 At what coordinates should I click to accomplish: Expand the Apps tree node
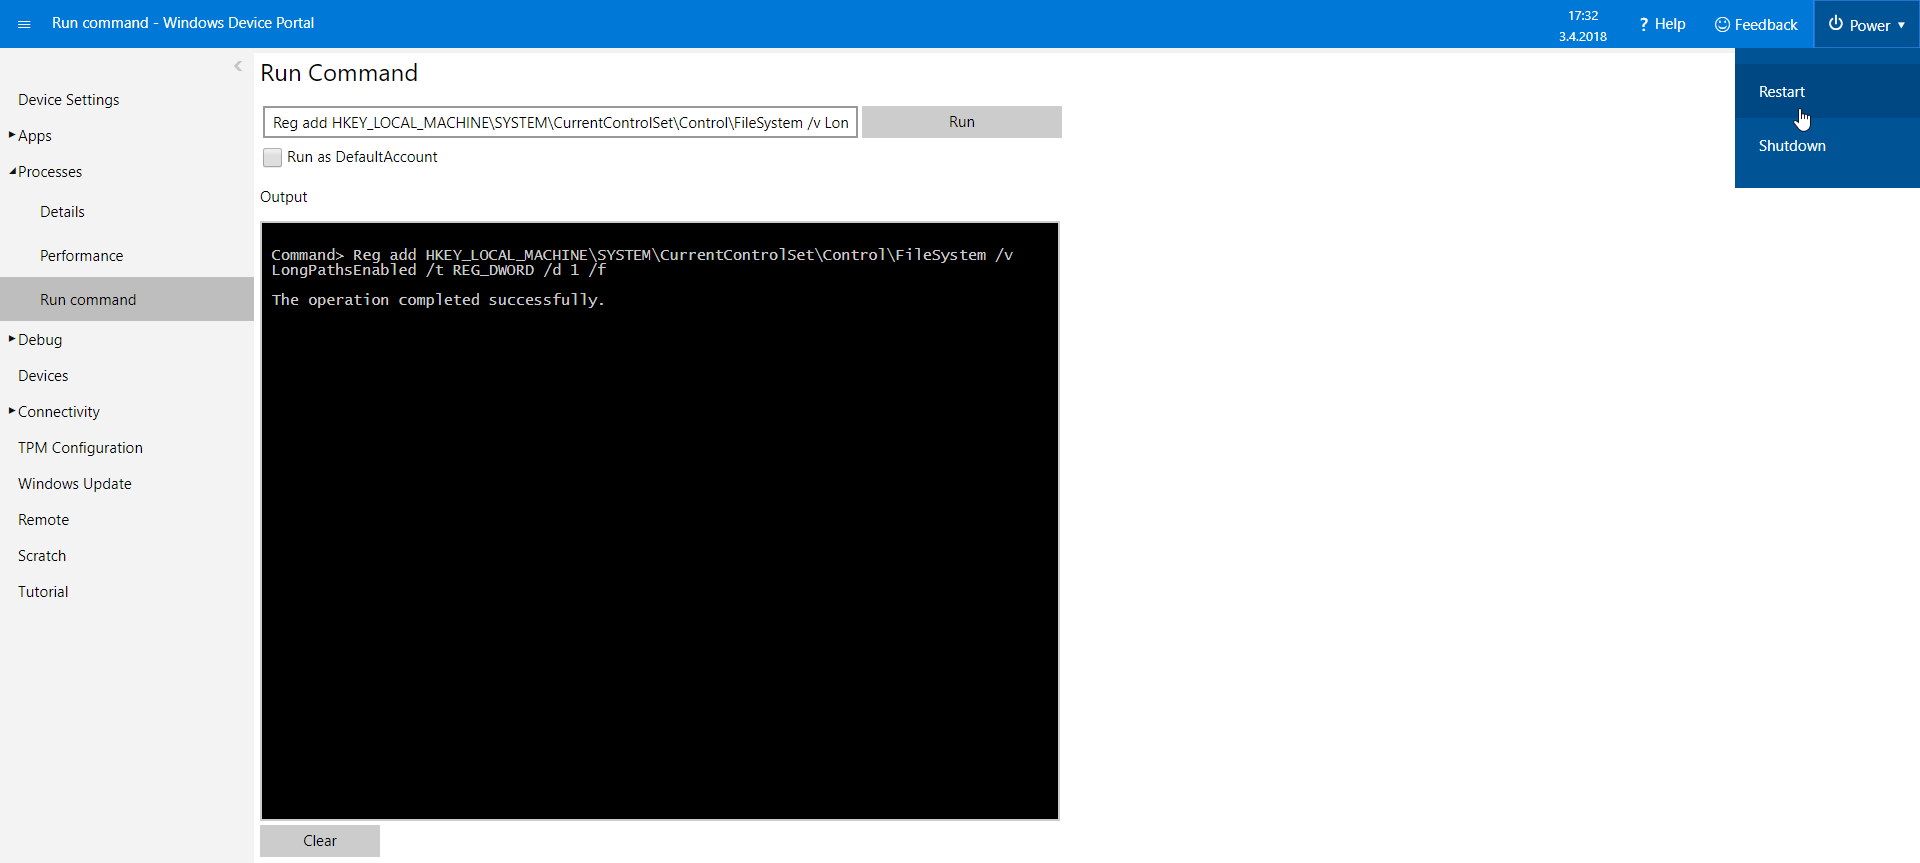[x=12, y=135]
